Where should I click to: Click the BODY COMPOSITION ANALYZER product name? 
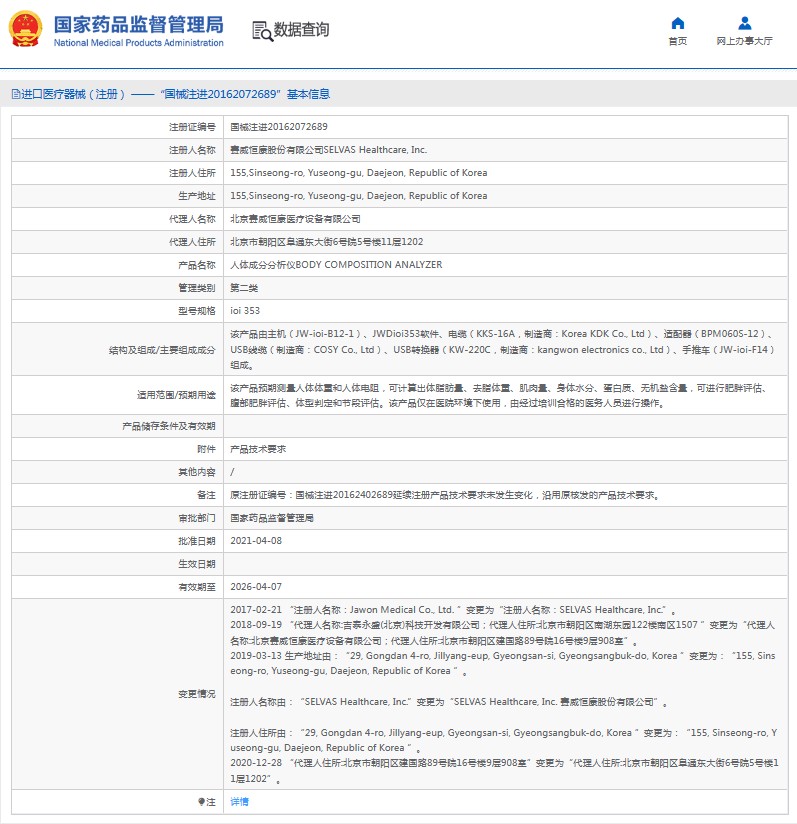click(x=336, y=265)
